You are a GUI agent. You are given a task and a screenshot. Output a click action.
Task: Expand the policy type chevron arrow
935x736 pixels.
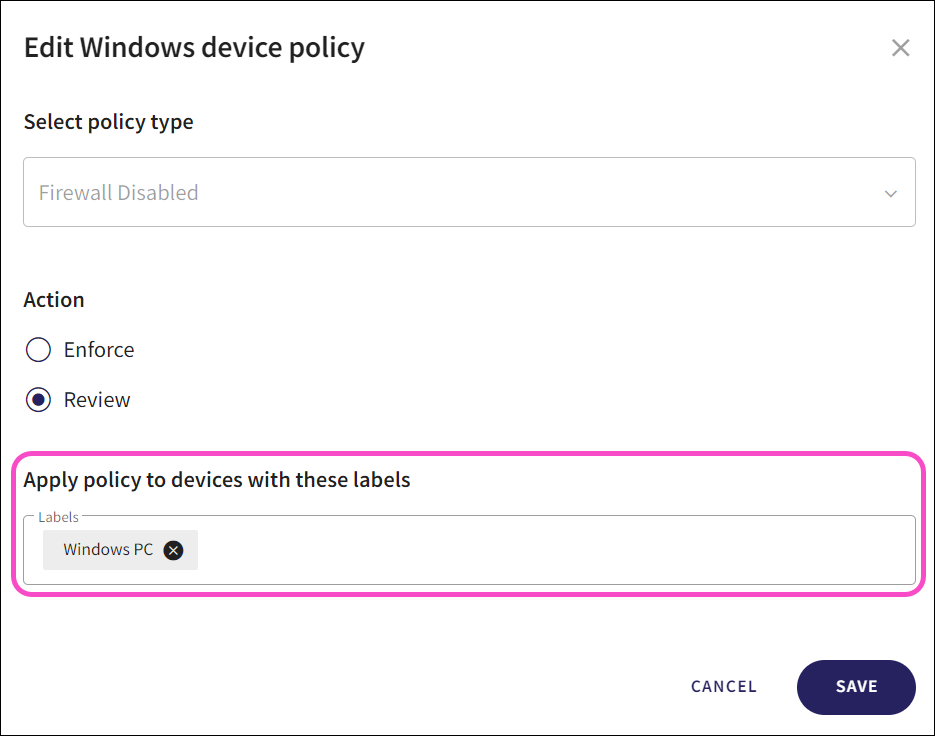click(x=890, y=193)
